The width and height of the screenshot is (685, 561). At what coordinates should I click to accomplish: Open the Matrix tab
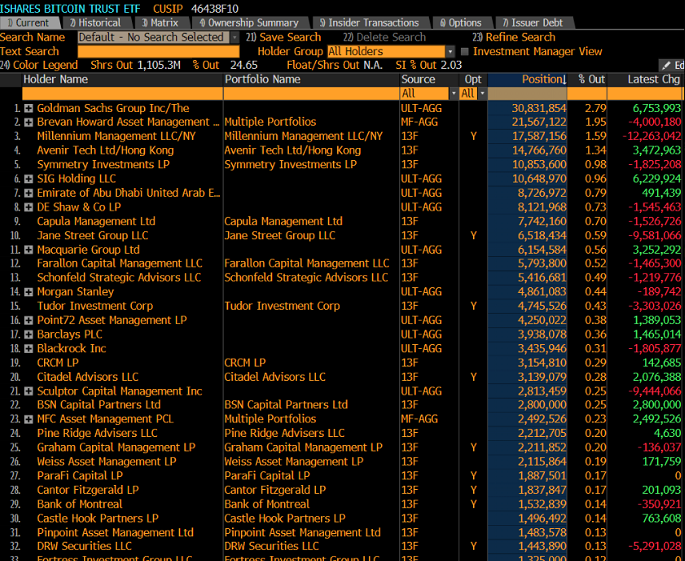click(160, 23)
